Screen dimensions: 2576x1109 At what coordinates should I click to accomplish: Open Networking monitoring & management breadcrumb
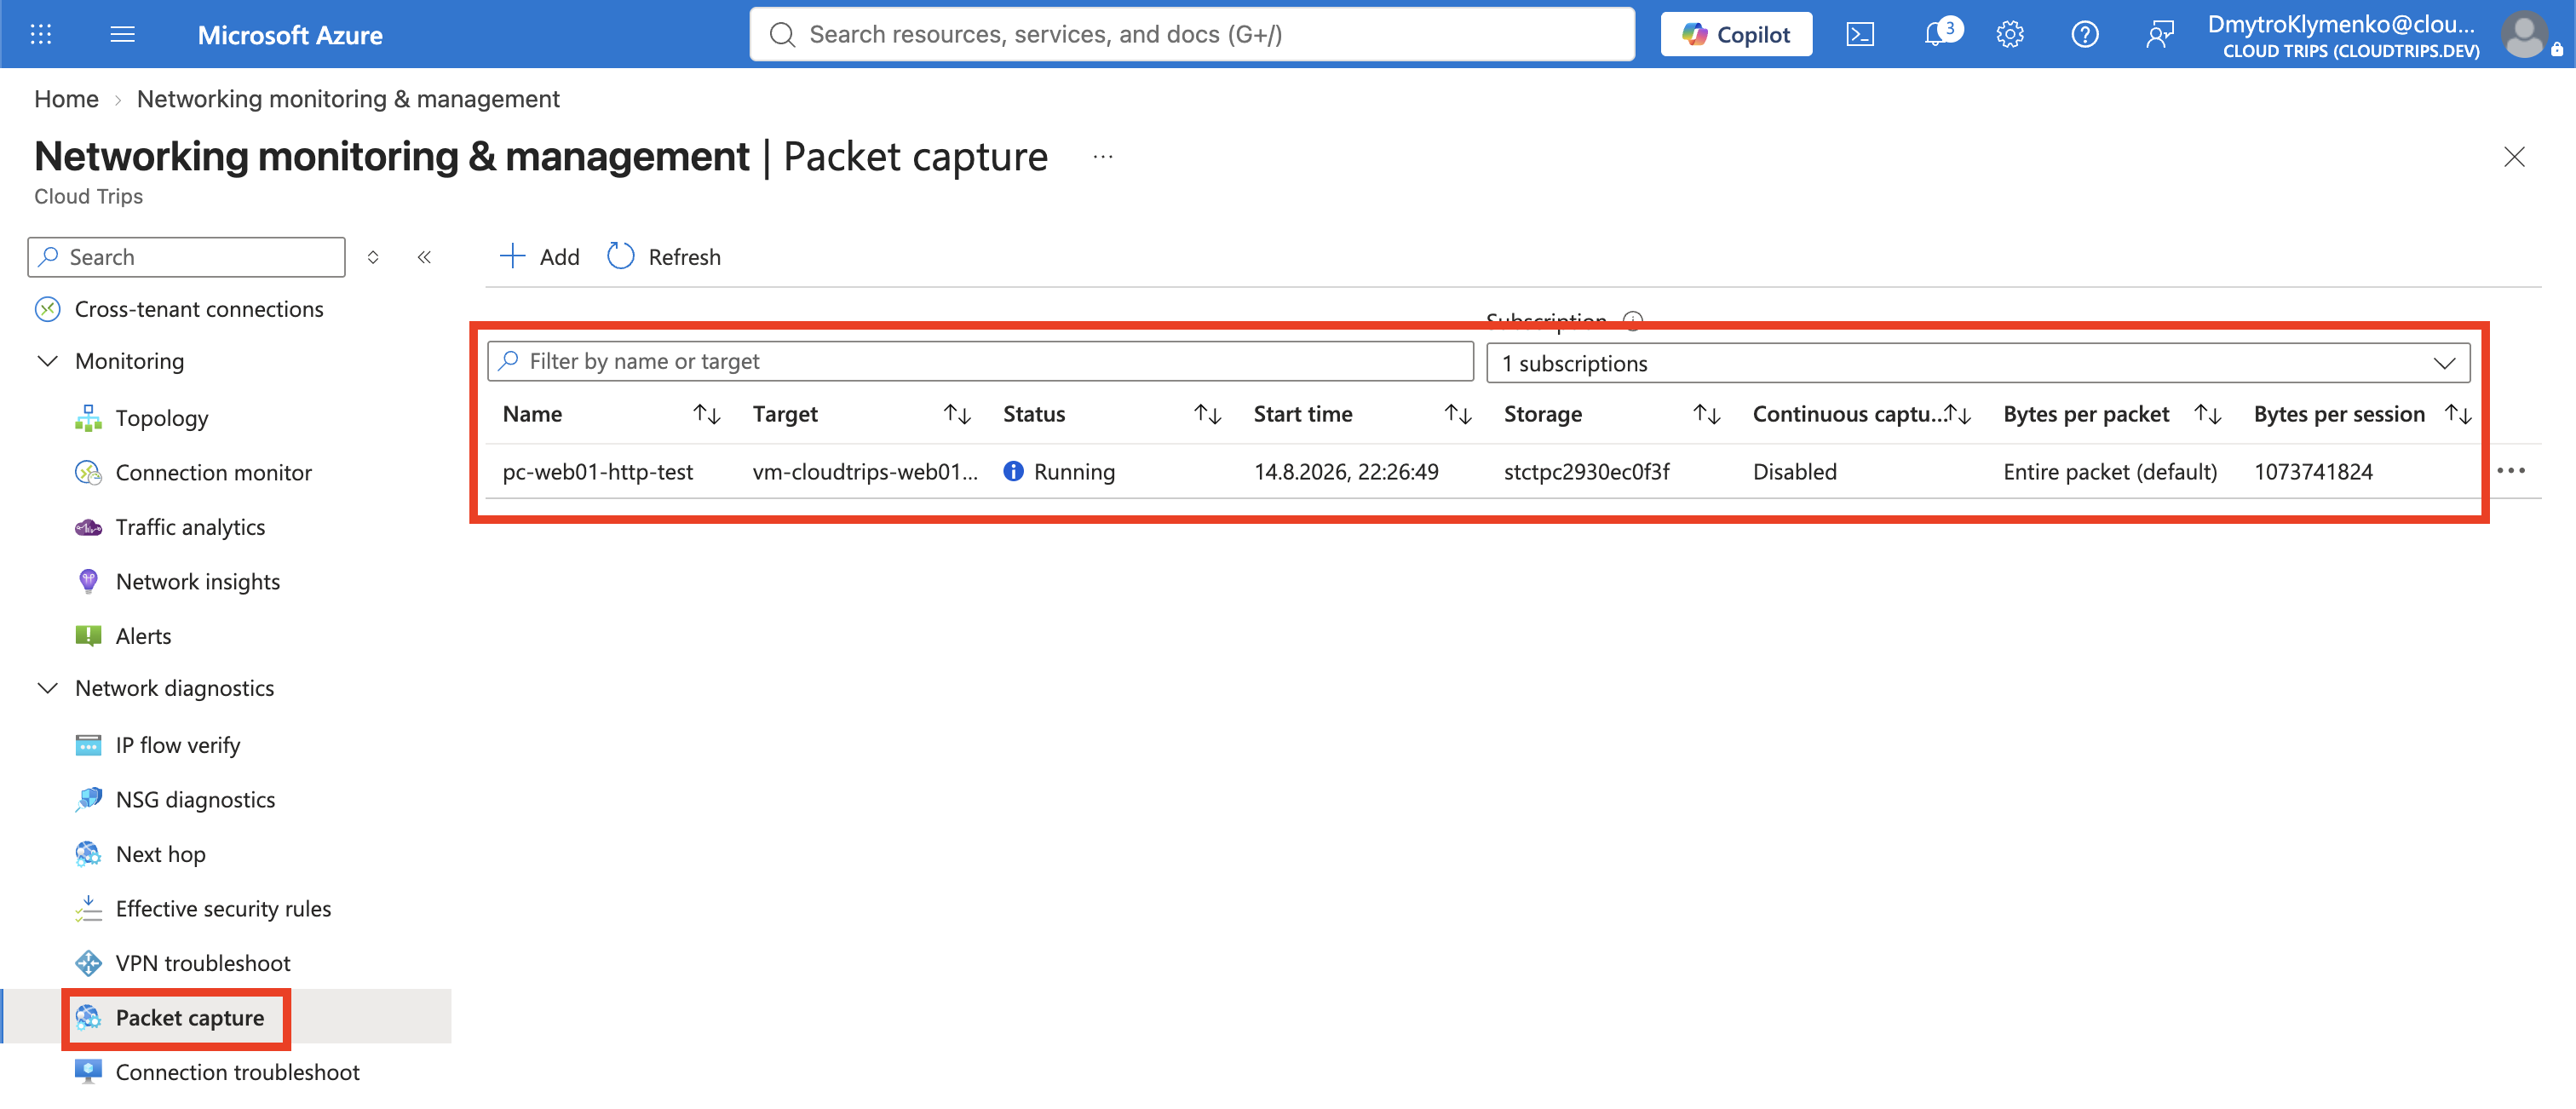click(348, 99)
